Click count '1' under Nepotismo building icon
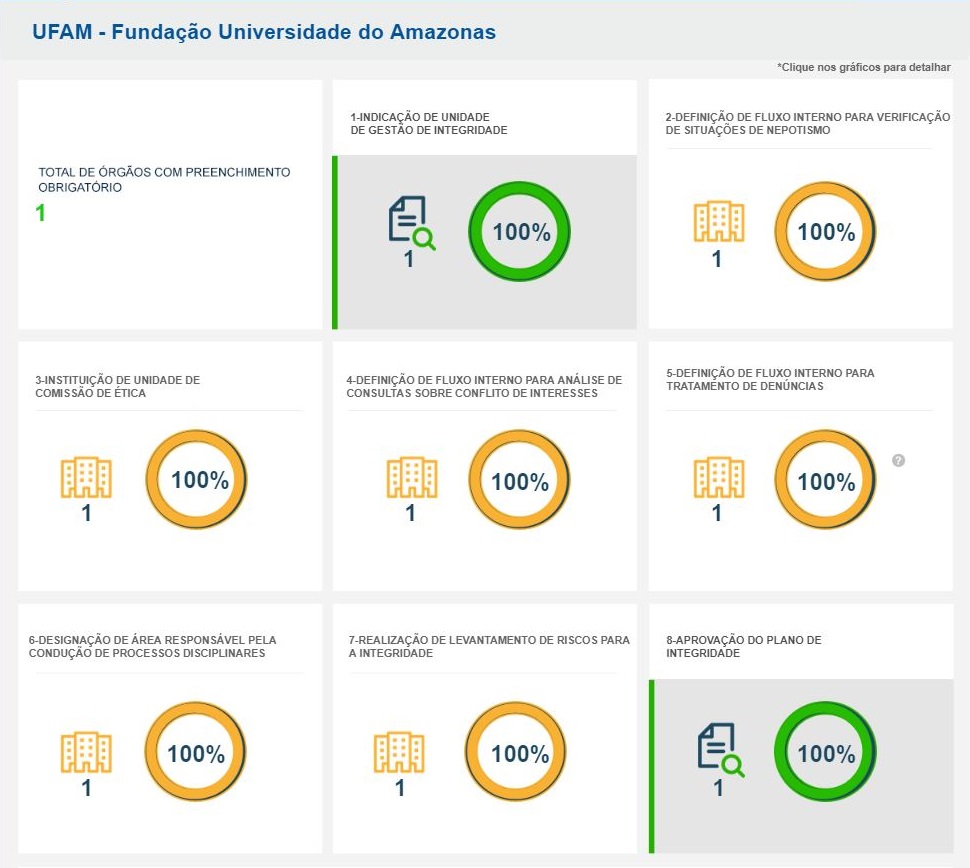This screenshot has height=868, width=970. pyautogui.click(x=716, y=259)
